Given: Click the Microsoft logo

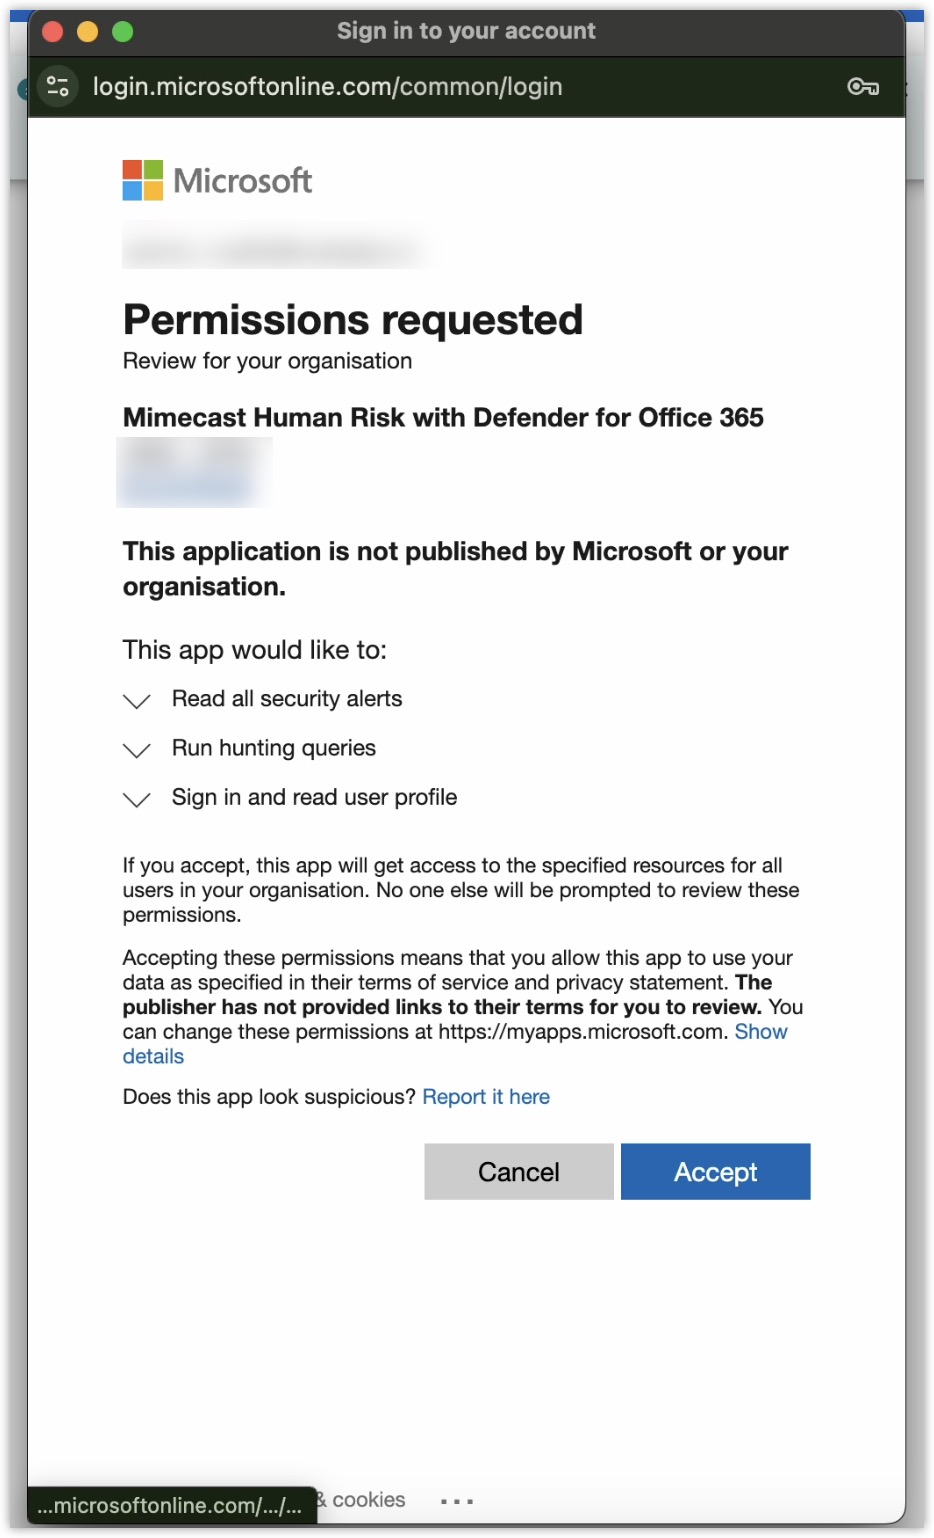Looking at the screenshot, I should (217, 180).
